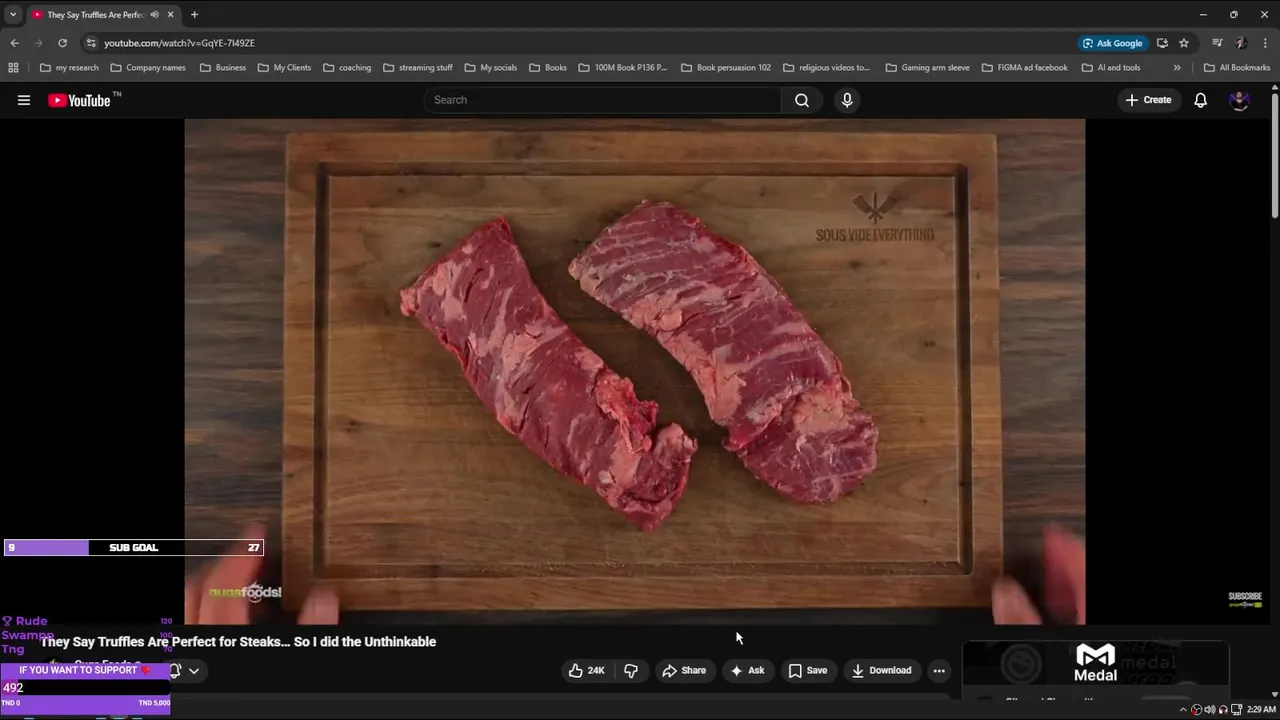Download the video
Screen dimensions: 1280x720
pyautogui.click(x=882, y=671)
